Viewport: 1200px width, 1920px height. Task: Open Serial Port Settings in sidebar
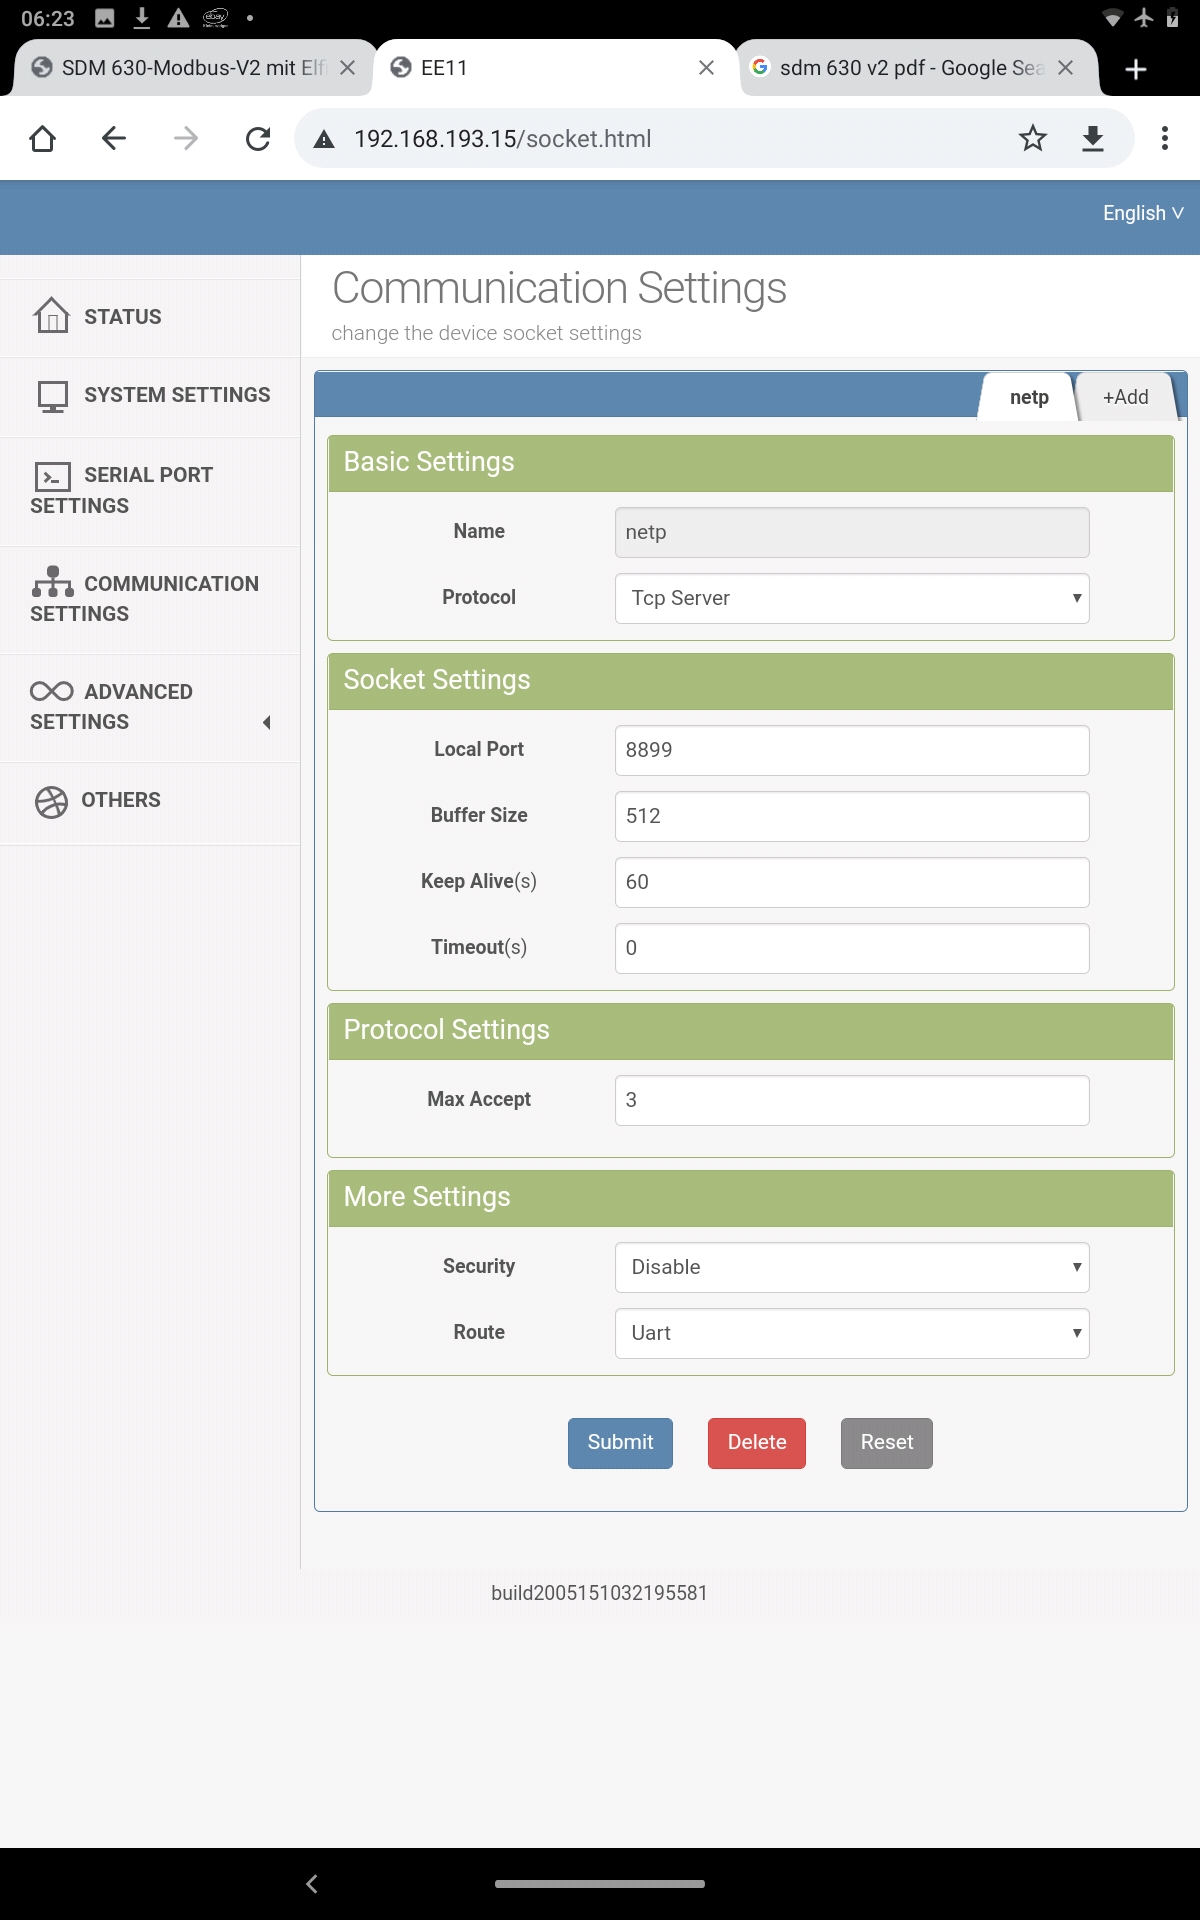coord(150,490)
